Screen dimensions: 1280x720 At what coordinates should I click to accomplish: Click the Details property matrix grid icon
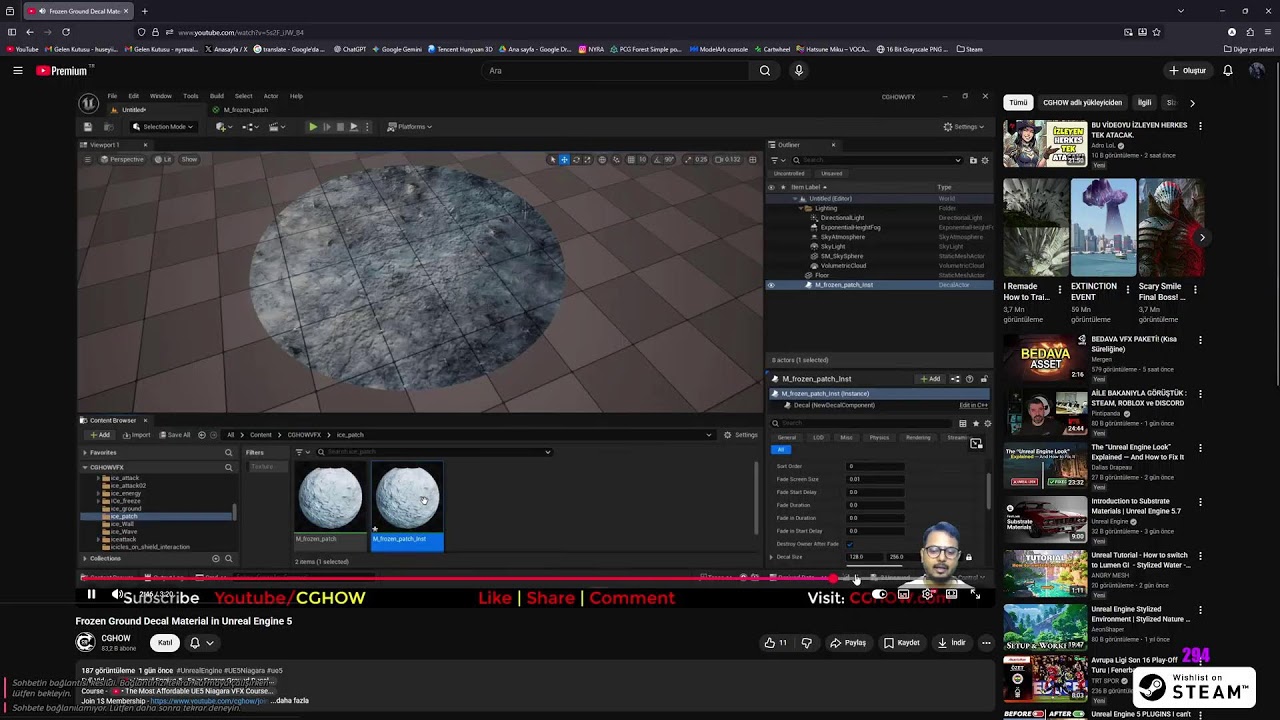point(963,424)
